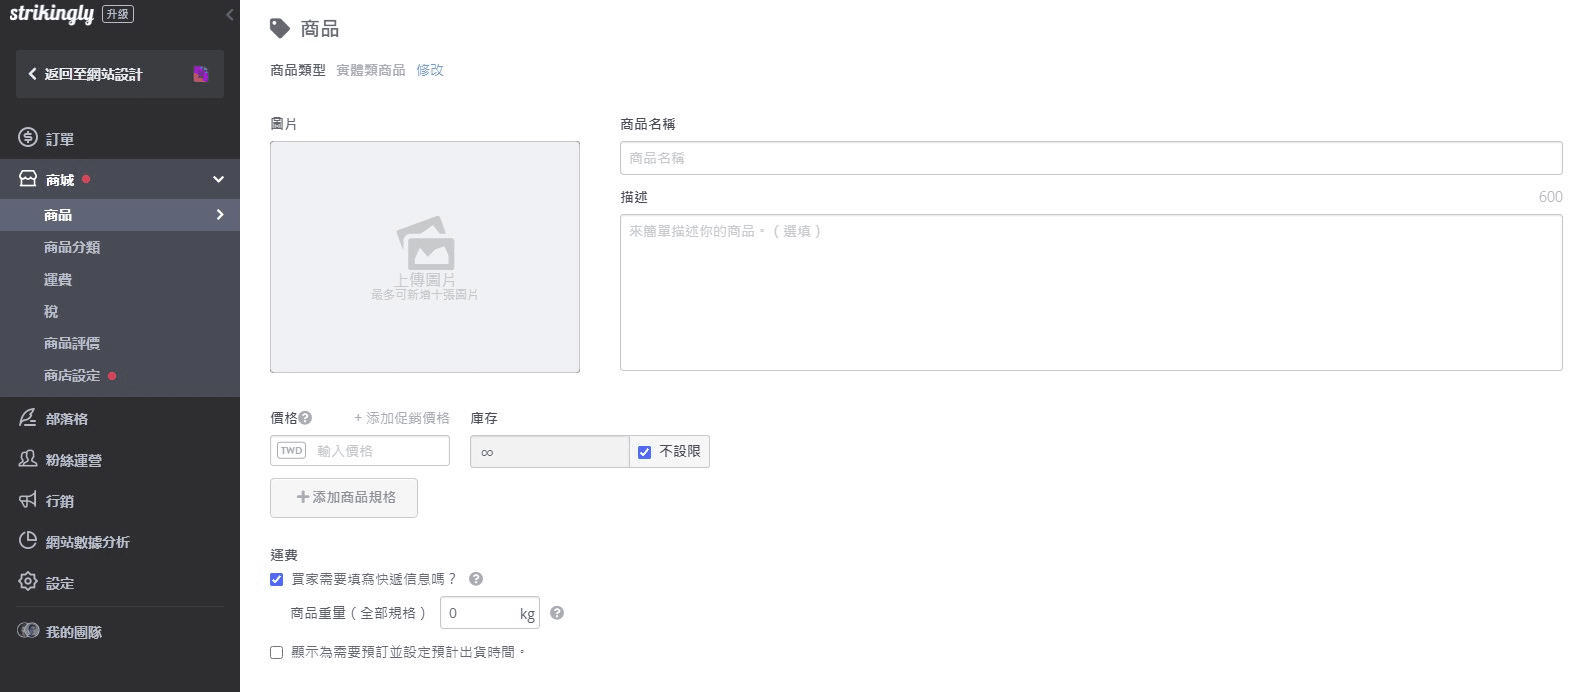Click the Strikingly logo

(x=51, y=14)
